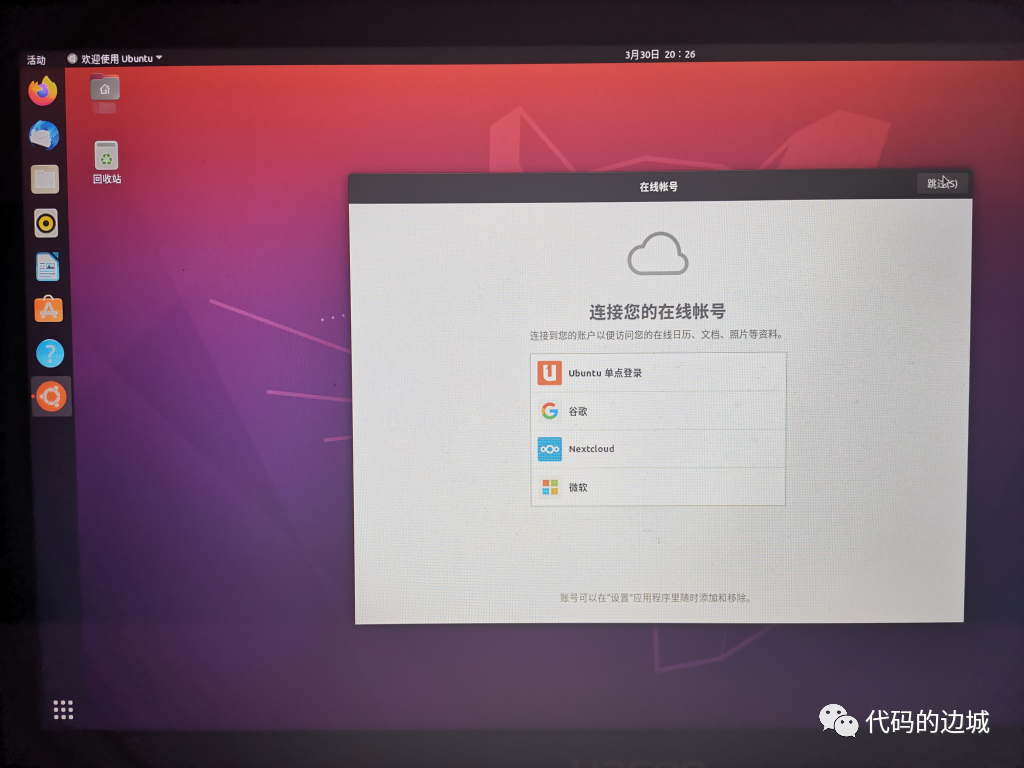Open the 欢迎使用 Ubuntu app menu
The image size is (1024, 768).
[x=113, y=58]
